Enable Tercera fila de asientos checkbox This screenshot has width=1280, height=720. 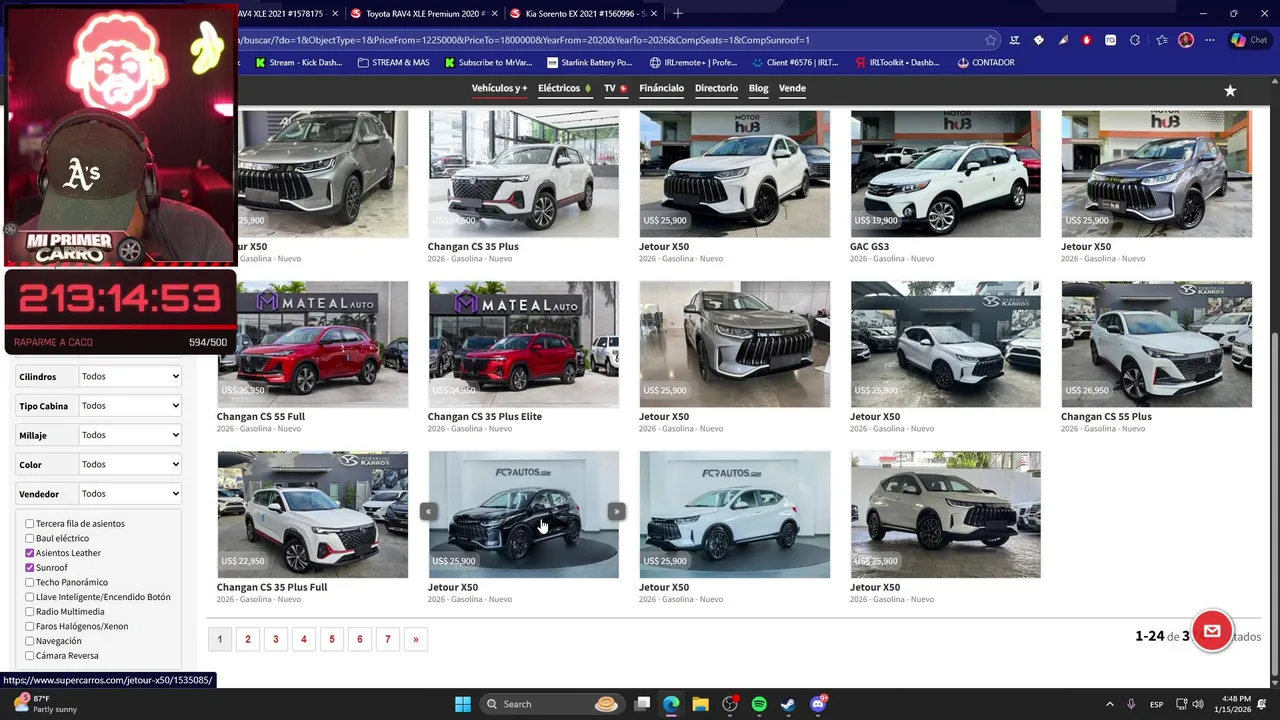coord(30,524)
